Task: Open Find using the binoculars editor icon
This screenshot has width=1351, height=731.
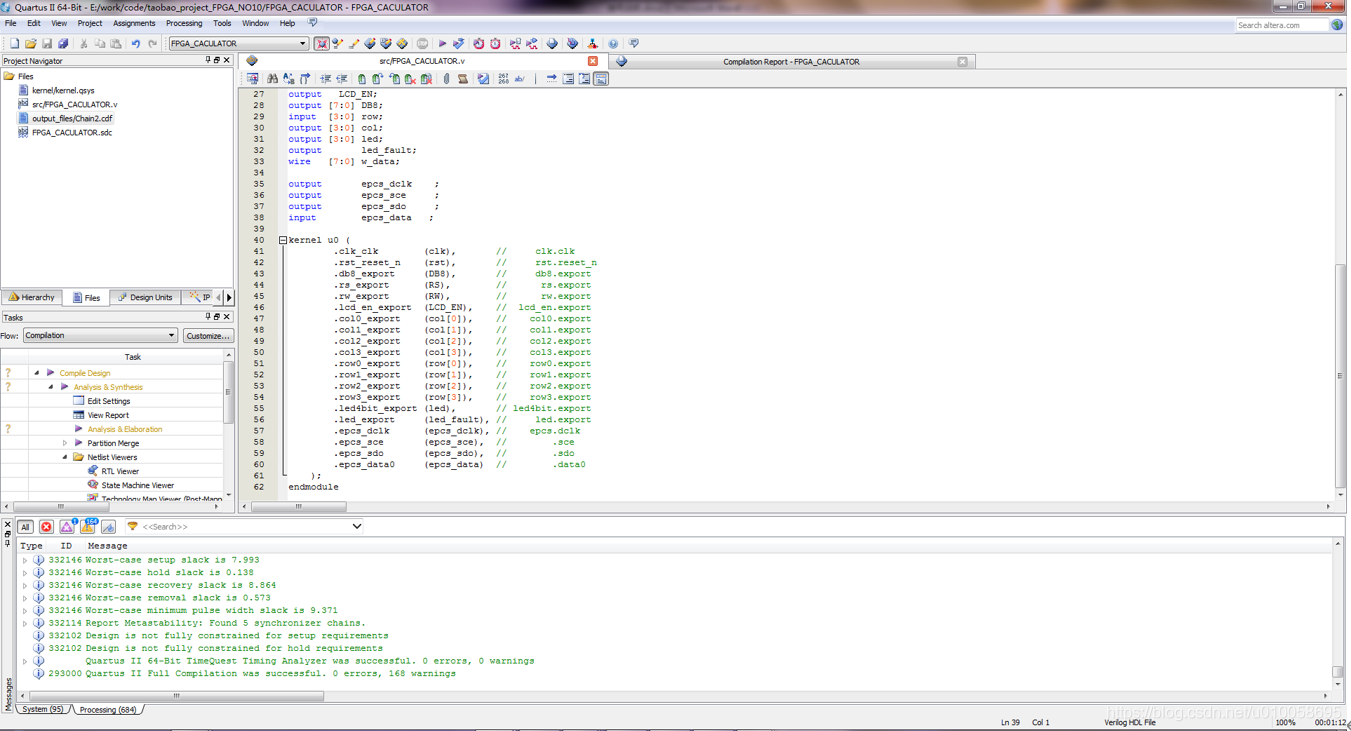Action: 271,79
